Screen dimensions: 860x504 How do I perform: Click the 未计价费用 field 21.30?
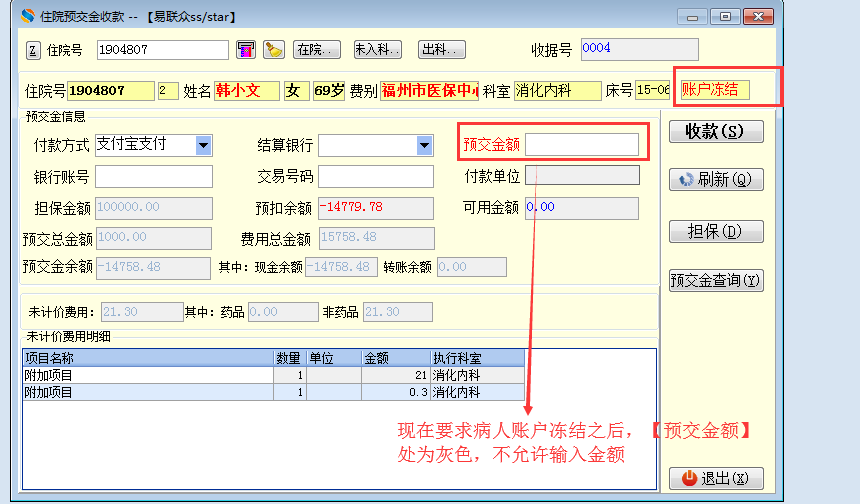click(142, 312)
